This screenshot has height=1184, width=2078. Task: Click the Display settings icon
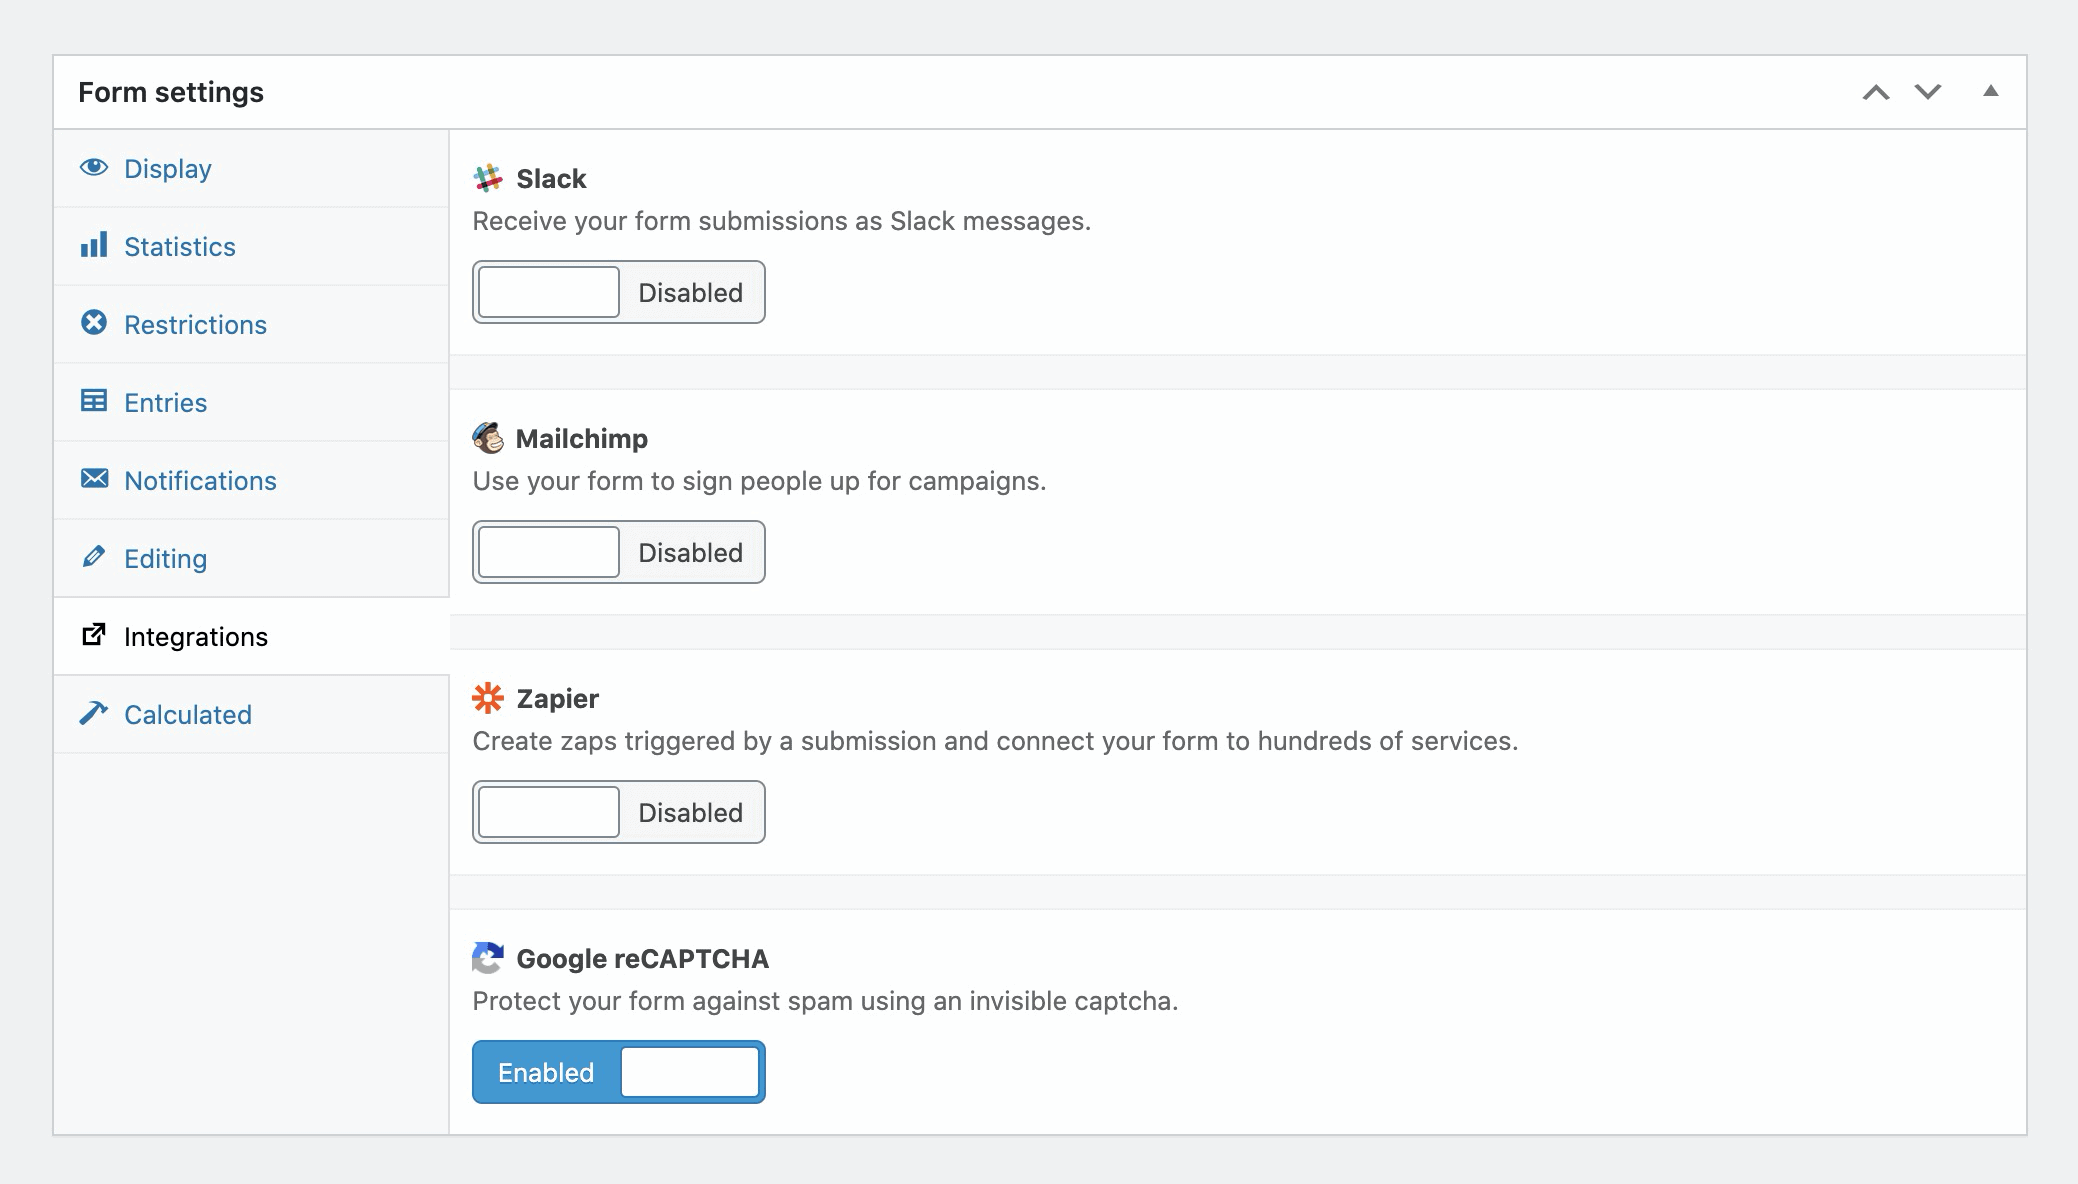[96, 167]
